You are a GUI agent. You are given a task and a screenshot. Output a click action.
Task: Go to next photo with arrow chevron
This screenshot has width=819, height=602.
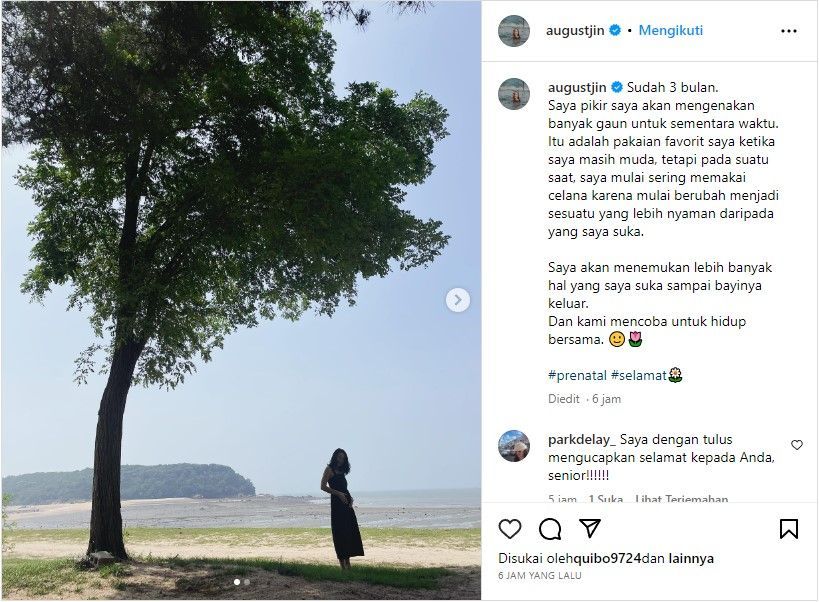pyautogui.click(x=458, y=300)
